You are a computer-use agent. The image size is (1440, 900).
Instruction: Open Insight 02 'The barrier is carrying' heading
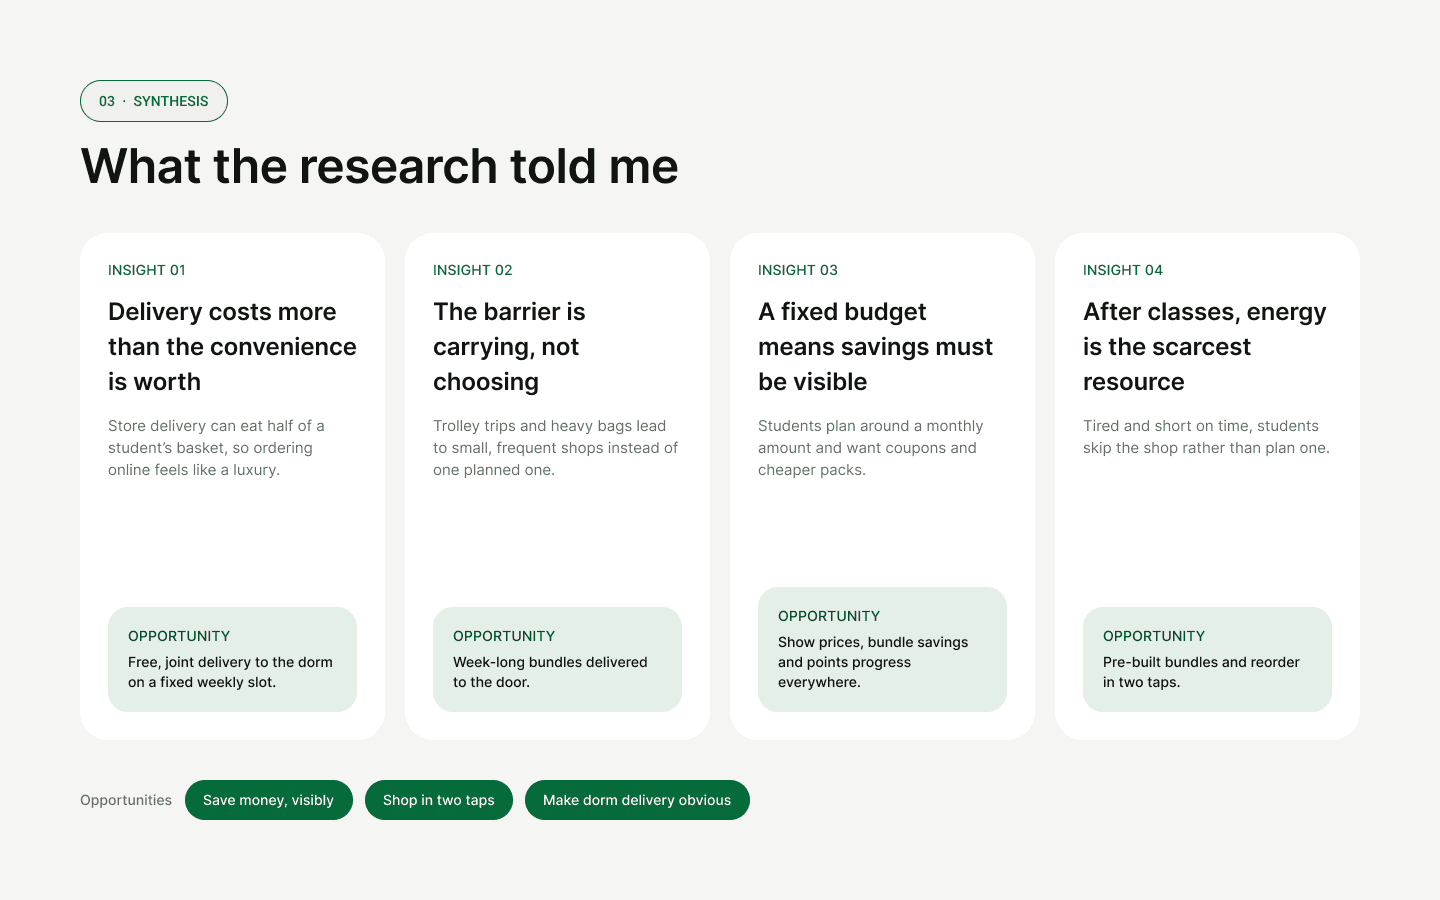click(x=510, y=346)
